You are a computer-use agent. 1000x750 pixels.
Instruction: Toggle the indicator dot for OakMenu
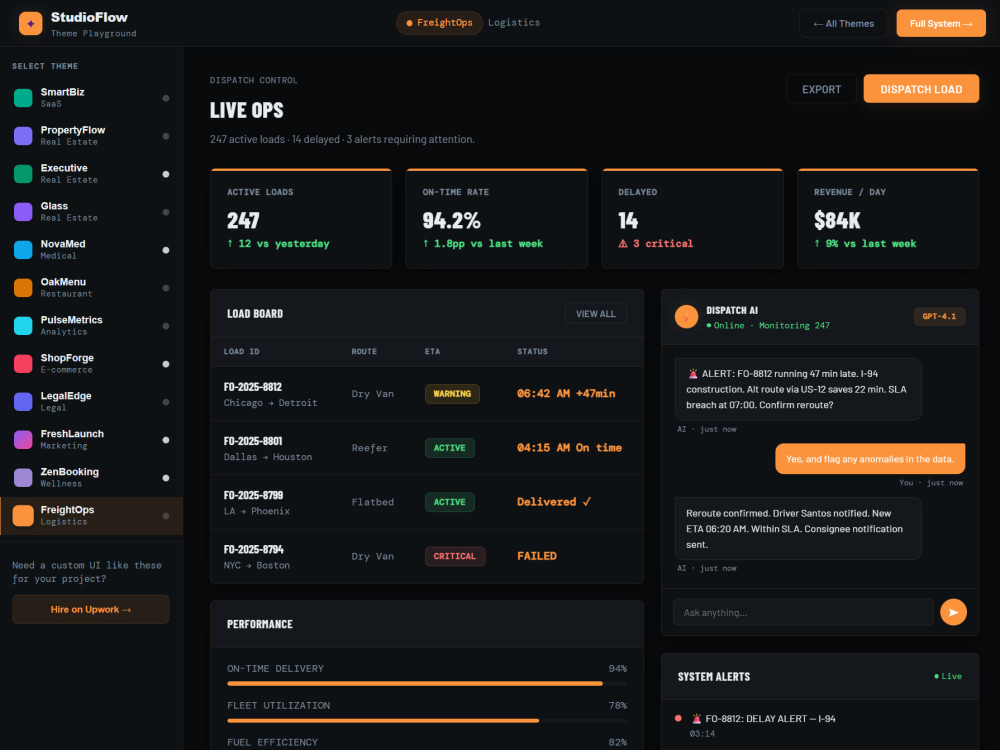click(166, 288)
